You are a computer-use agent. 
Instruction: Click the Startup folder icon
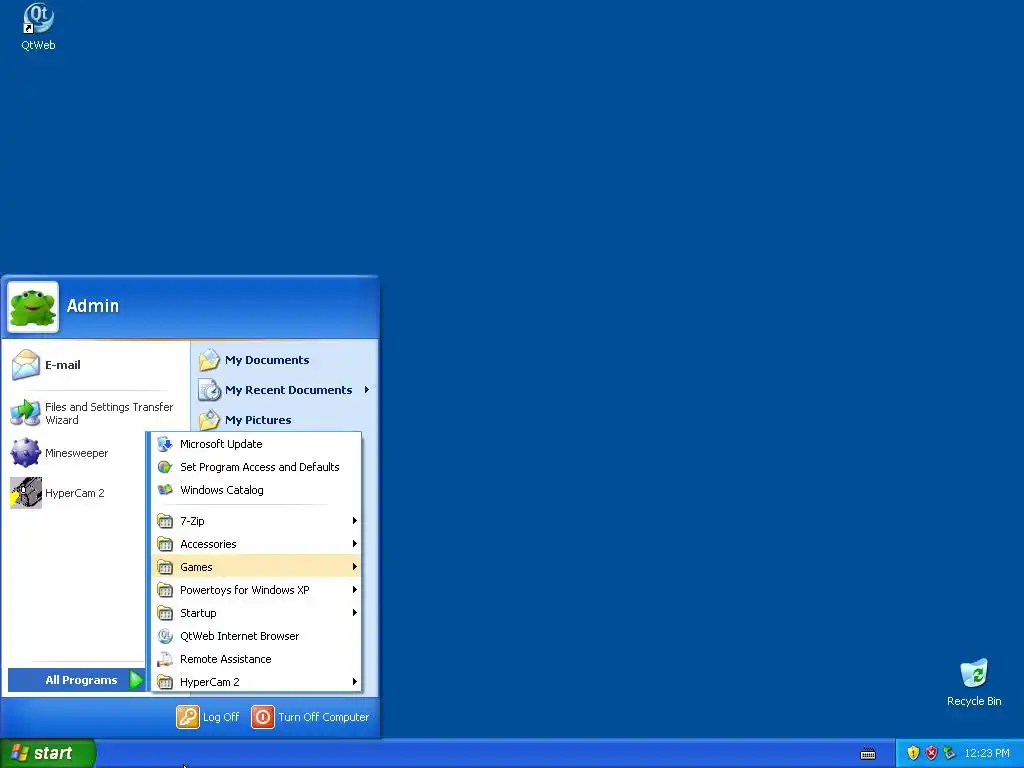[165, 613]
